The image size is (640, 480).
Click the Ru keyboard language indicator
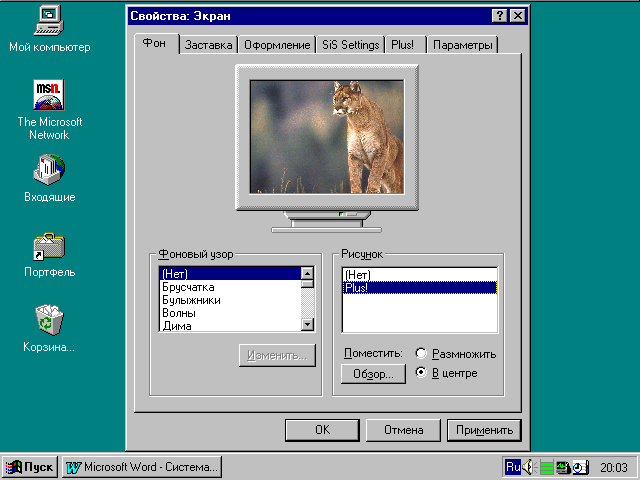(x=513, y=467)
